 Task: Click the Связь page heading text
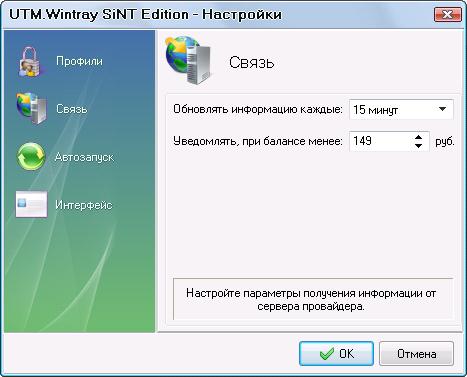click(252, 63)
